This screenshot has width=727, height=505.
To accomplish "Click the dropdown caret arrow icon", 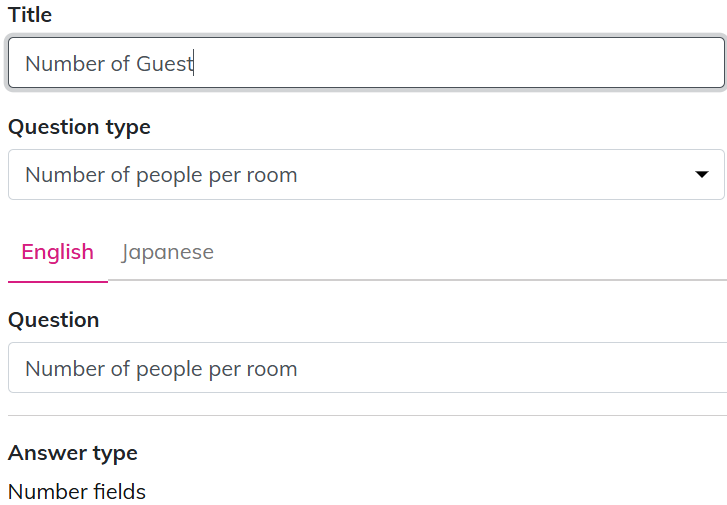I will [701, 175].
